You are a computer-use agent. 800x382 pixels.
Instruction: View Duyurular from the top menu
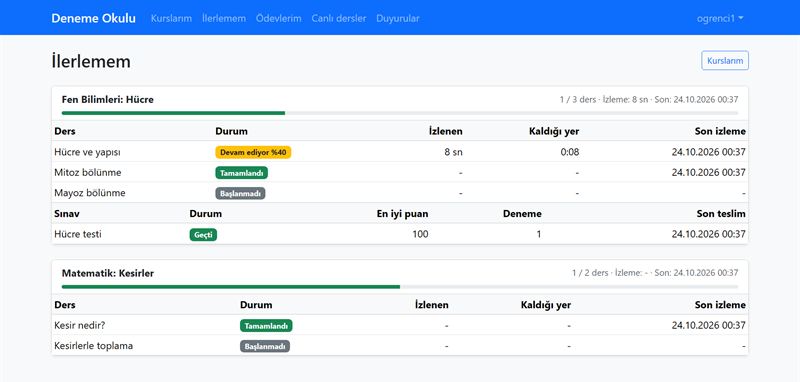click(x=398, y=18)
